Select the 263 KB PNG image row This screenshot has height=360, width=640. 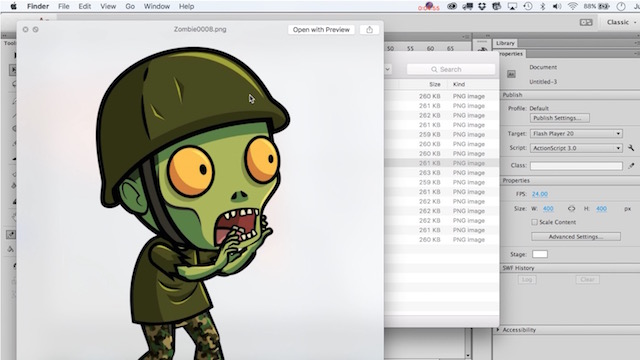click(x=442, y=173)
